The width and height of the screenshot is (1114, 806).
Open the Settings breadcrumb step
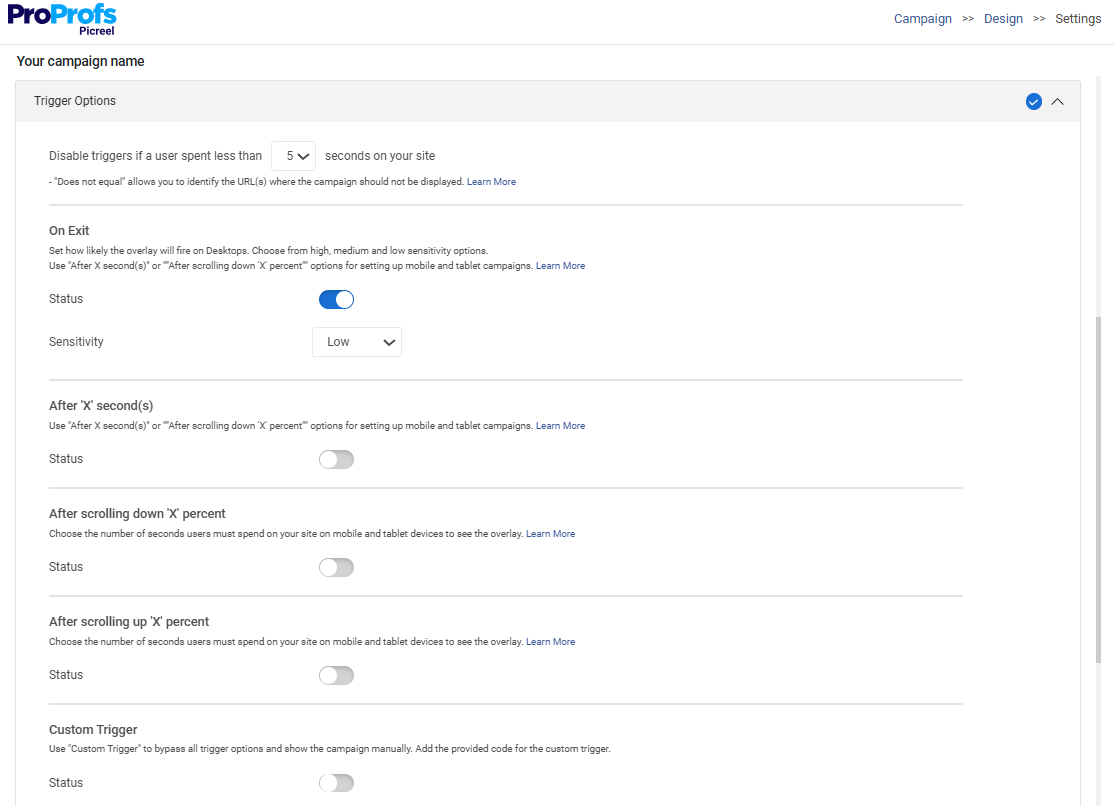coord(1078,18)
